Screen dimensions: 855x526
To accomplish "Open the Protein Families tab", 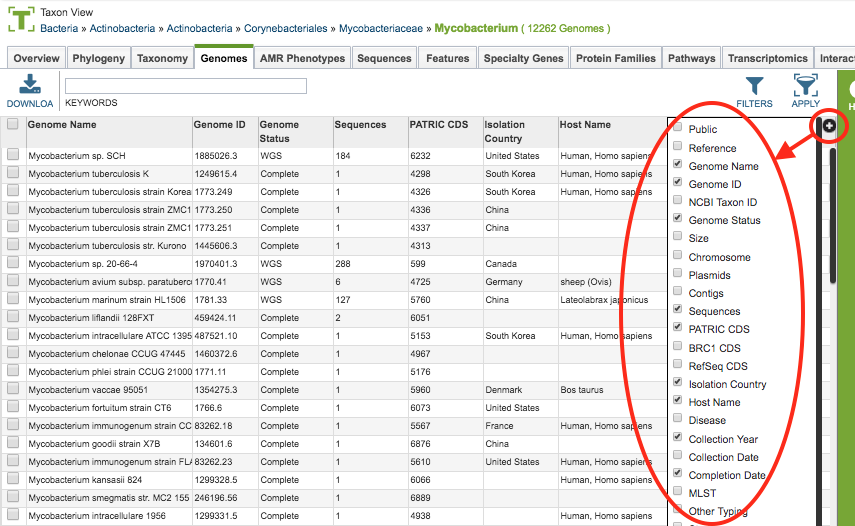I will [x=616, y=58].
